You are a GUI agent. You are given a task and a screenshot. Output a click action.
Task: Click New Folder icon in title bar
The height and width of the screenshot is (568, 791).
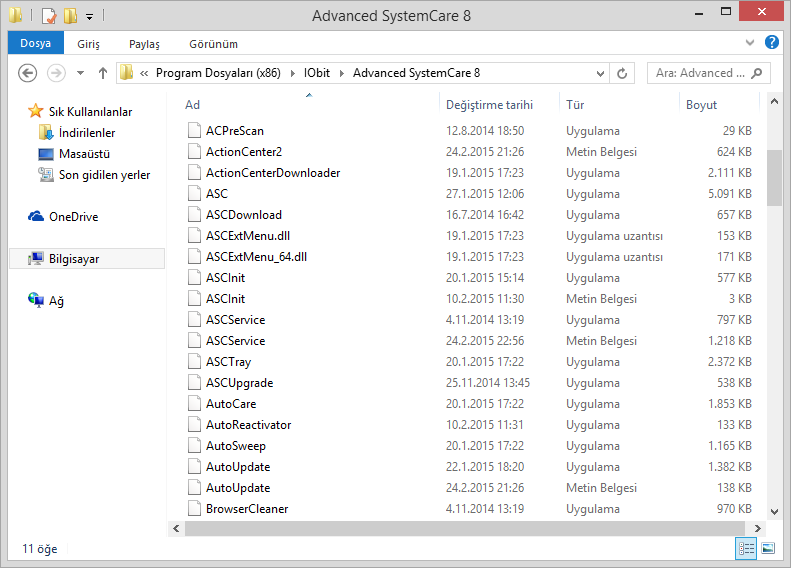pos(70,16)
